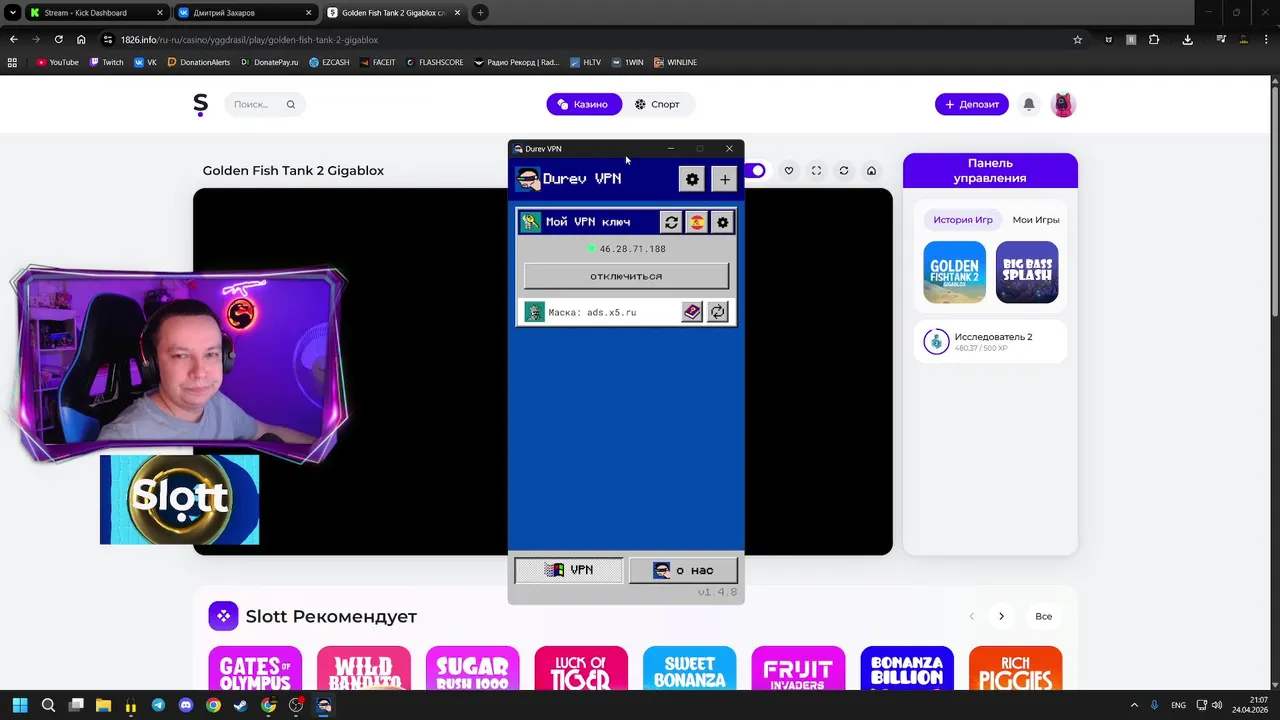Click the IP address 46.28.71.188
Viewport: 1280px width, 720px height.
pyautogui.click(x=632, y=249)
